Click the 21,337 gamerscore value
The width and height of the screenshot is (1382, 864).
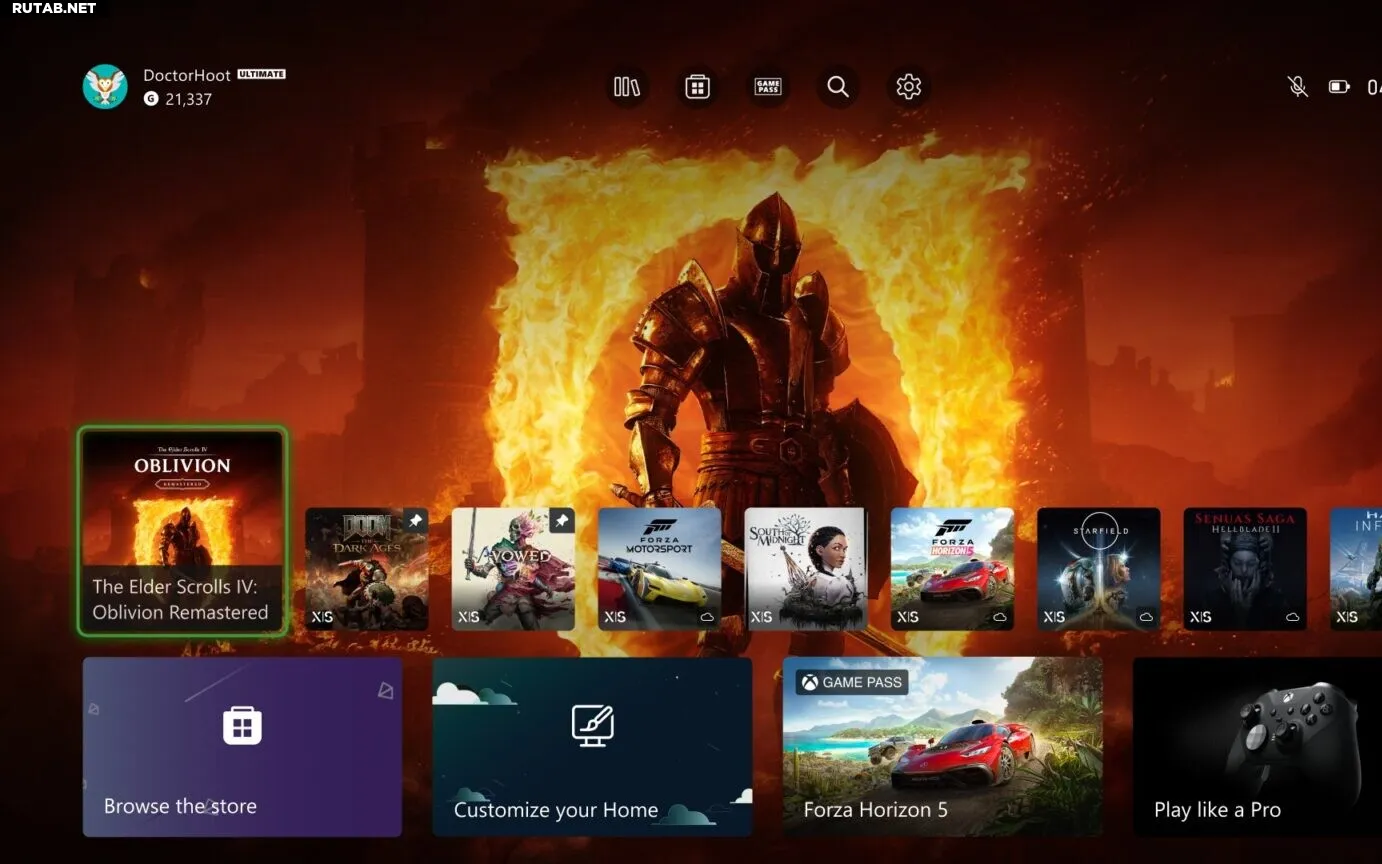(x=188, y=99)
